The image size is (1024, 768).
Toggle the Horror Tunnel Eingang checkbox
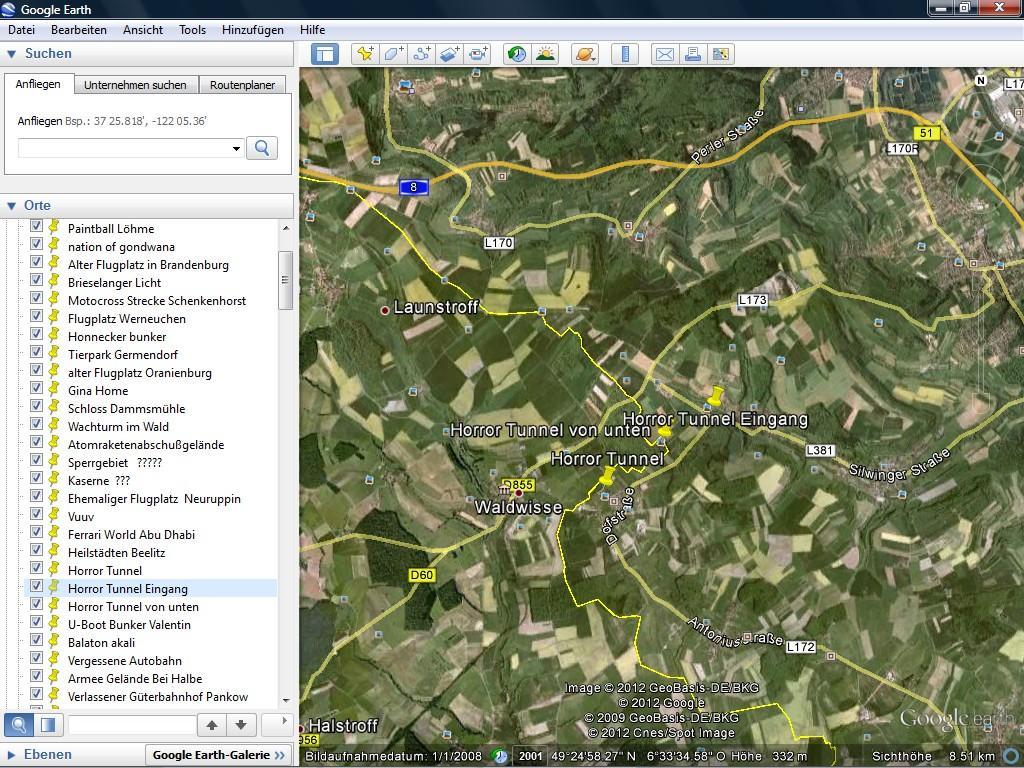pos(37,586)
